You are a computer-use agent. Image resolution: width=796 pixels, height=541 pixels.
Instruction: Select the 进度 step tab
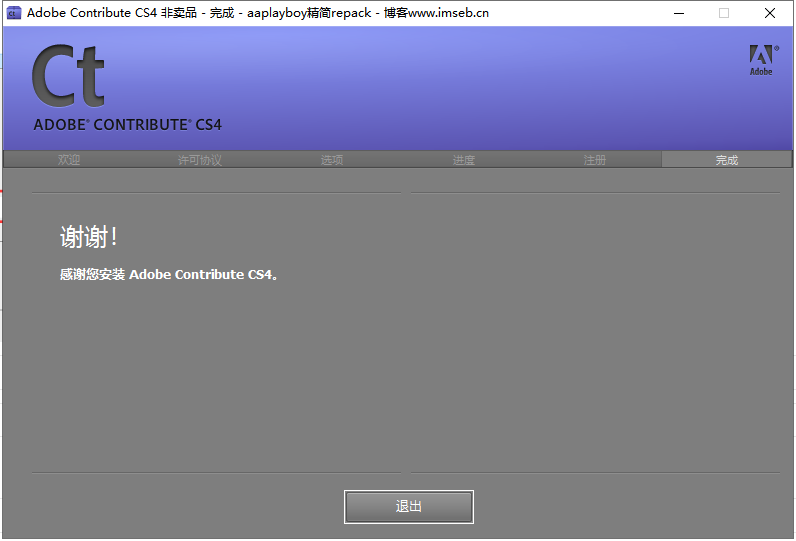point(463,160)
